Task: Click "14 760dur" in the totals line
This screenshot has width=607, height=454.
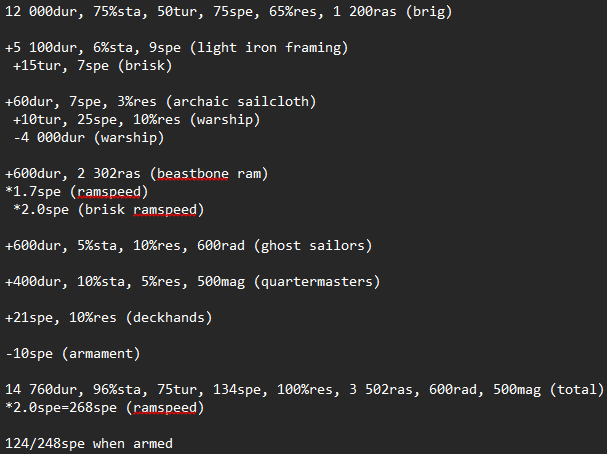Action: pyautogui.click(x=41, y=390)
